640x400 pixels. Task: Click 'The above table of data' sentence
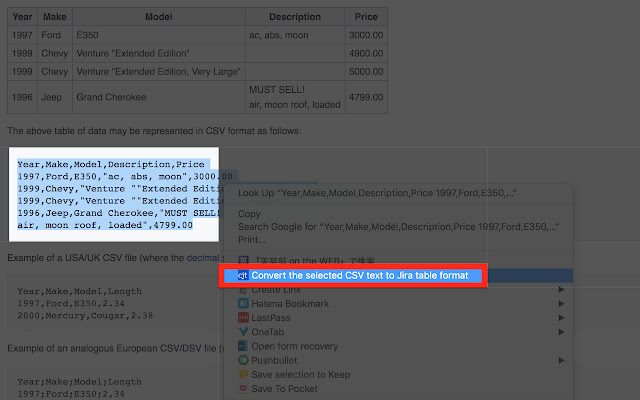154,131
